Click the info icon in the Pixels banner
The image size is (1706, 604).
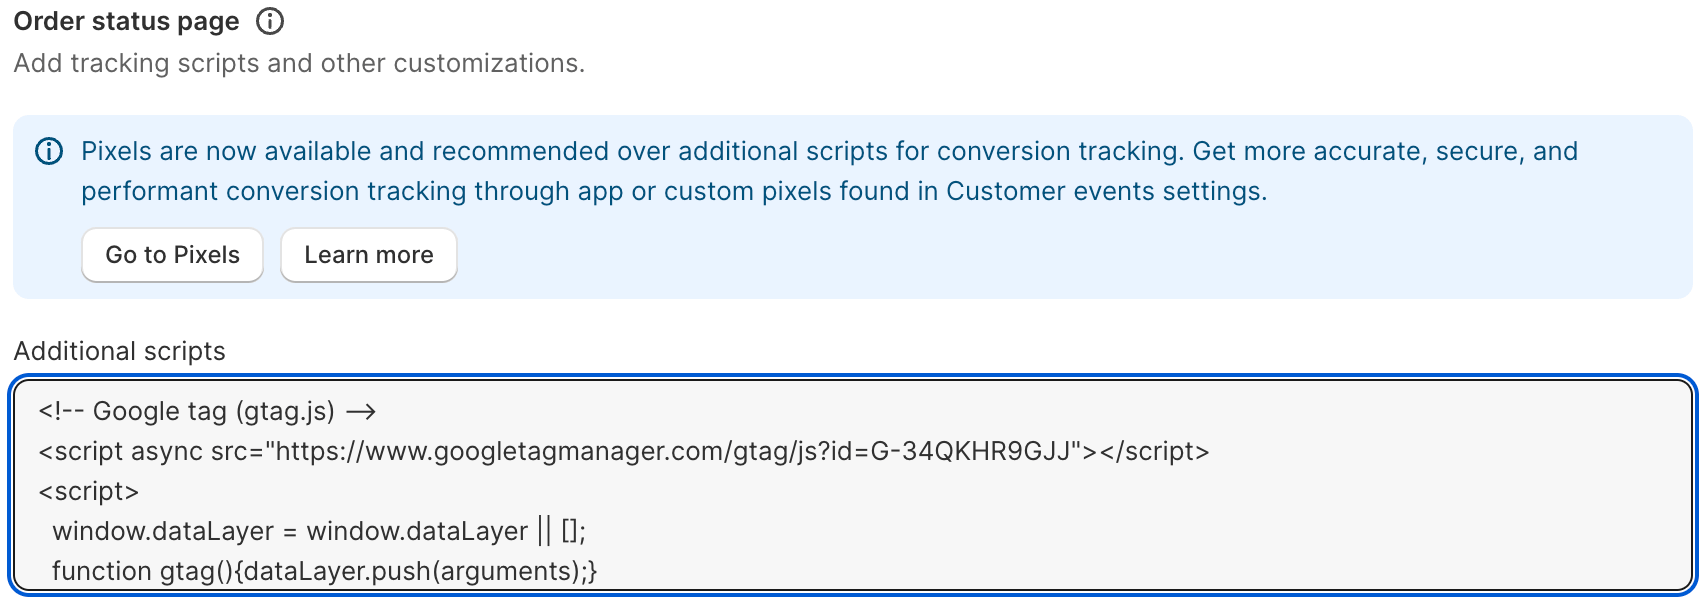pos(49,151)
